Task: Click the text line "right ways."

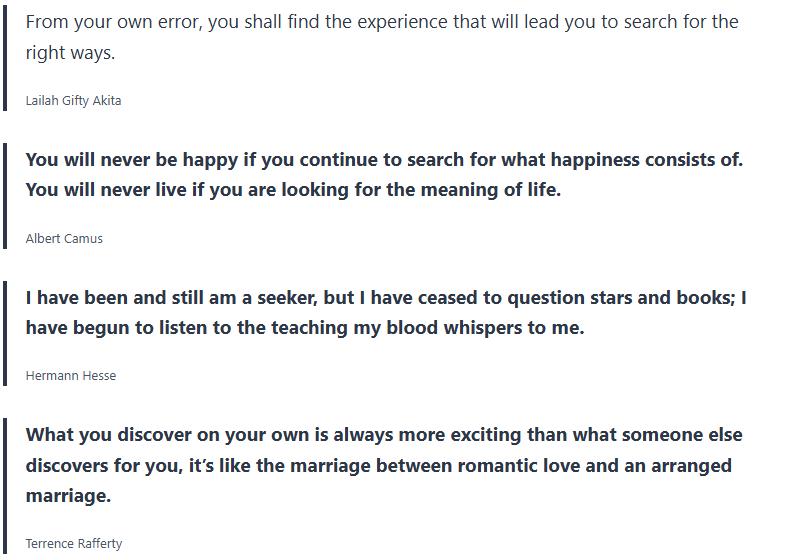Action: [70, 53]
